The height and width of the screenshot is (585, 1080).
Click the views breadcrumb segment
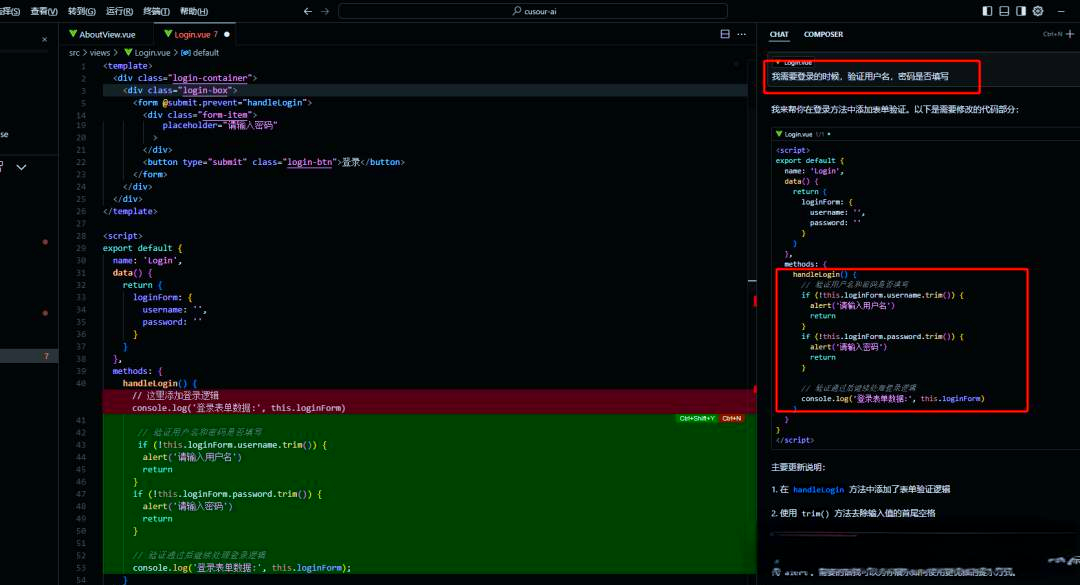click(100, 52)
